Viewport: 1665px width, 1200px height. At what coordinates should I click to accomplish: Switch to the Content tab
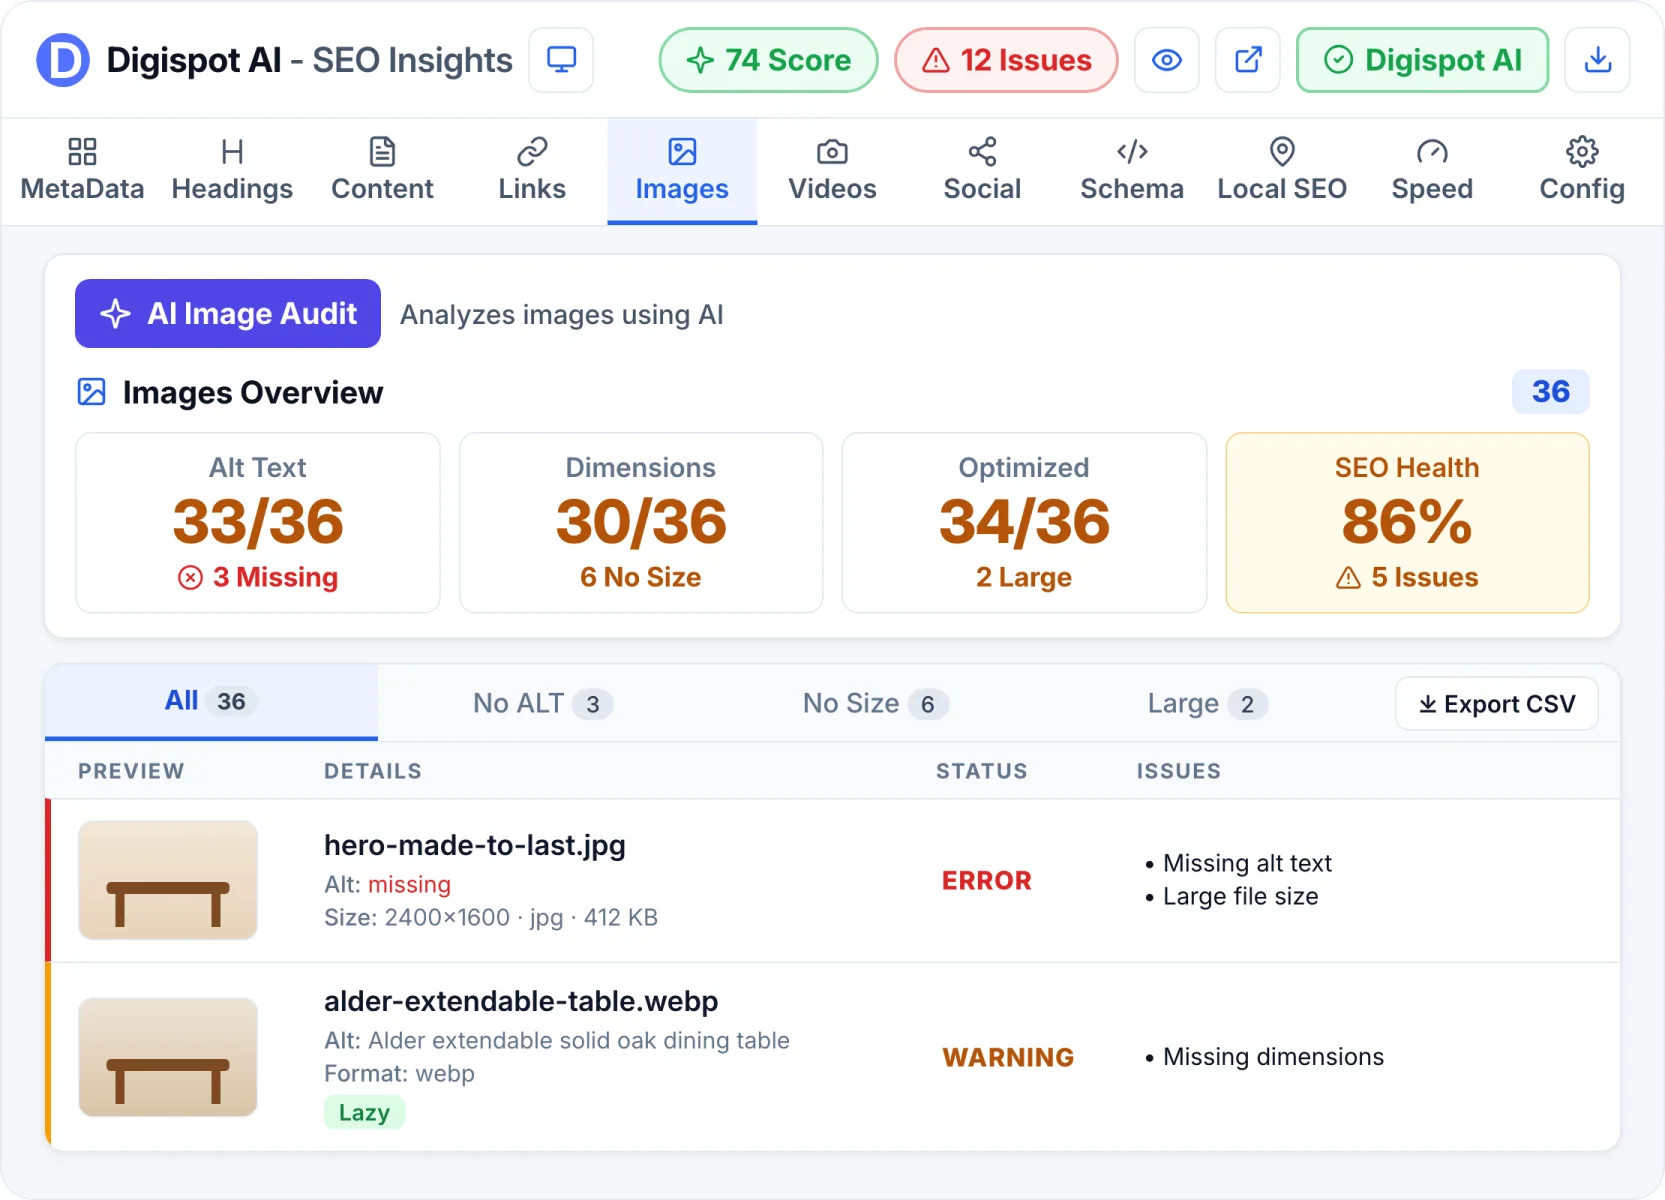(x=382, y=171)
